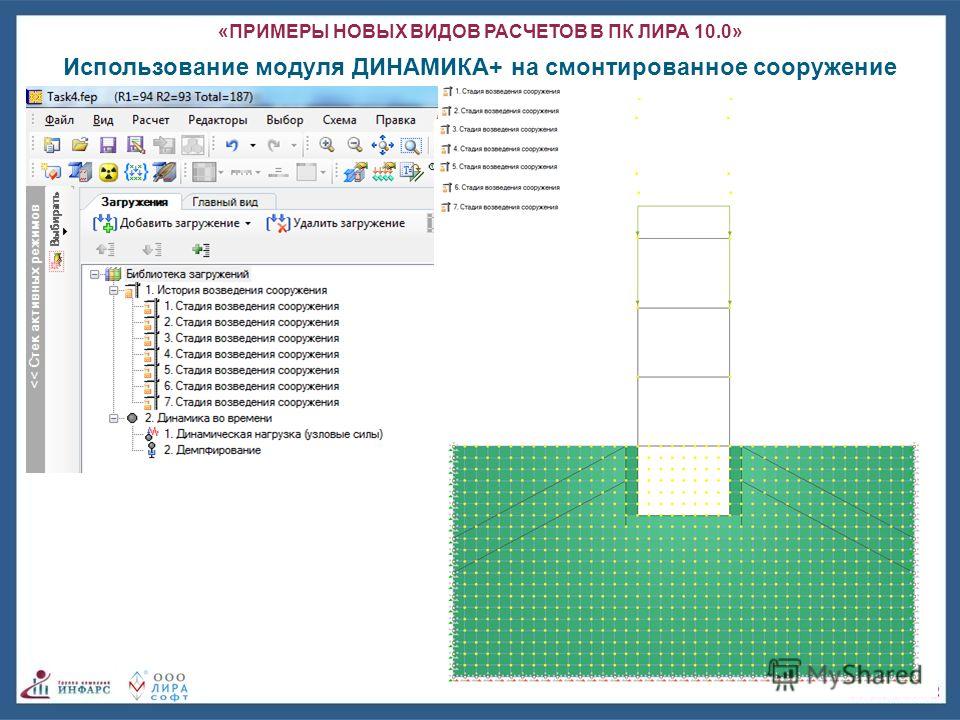Click the Open folder toolbar icon

[80, 145]
